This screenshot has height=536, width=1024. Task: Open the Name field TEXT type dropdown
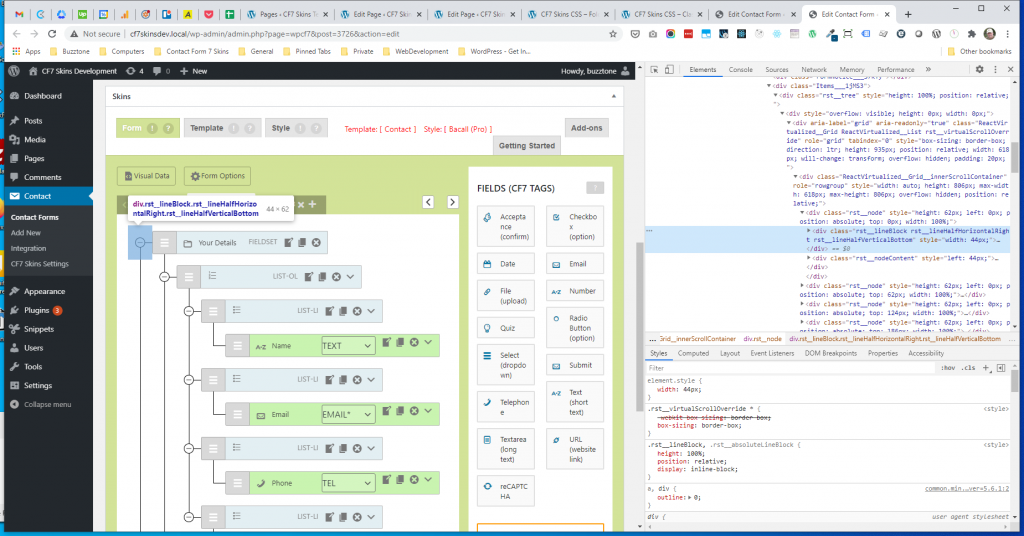click(347, 345)
